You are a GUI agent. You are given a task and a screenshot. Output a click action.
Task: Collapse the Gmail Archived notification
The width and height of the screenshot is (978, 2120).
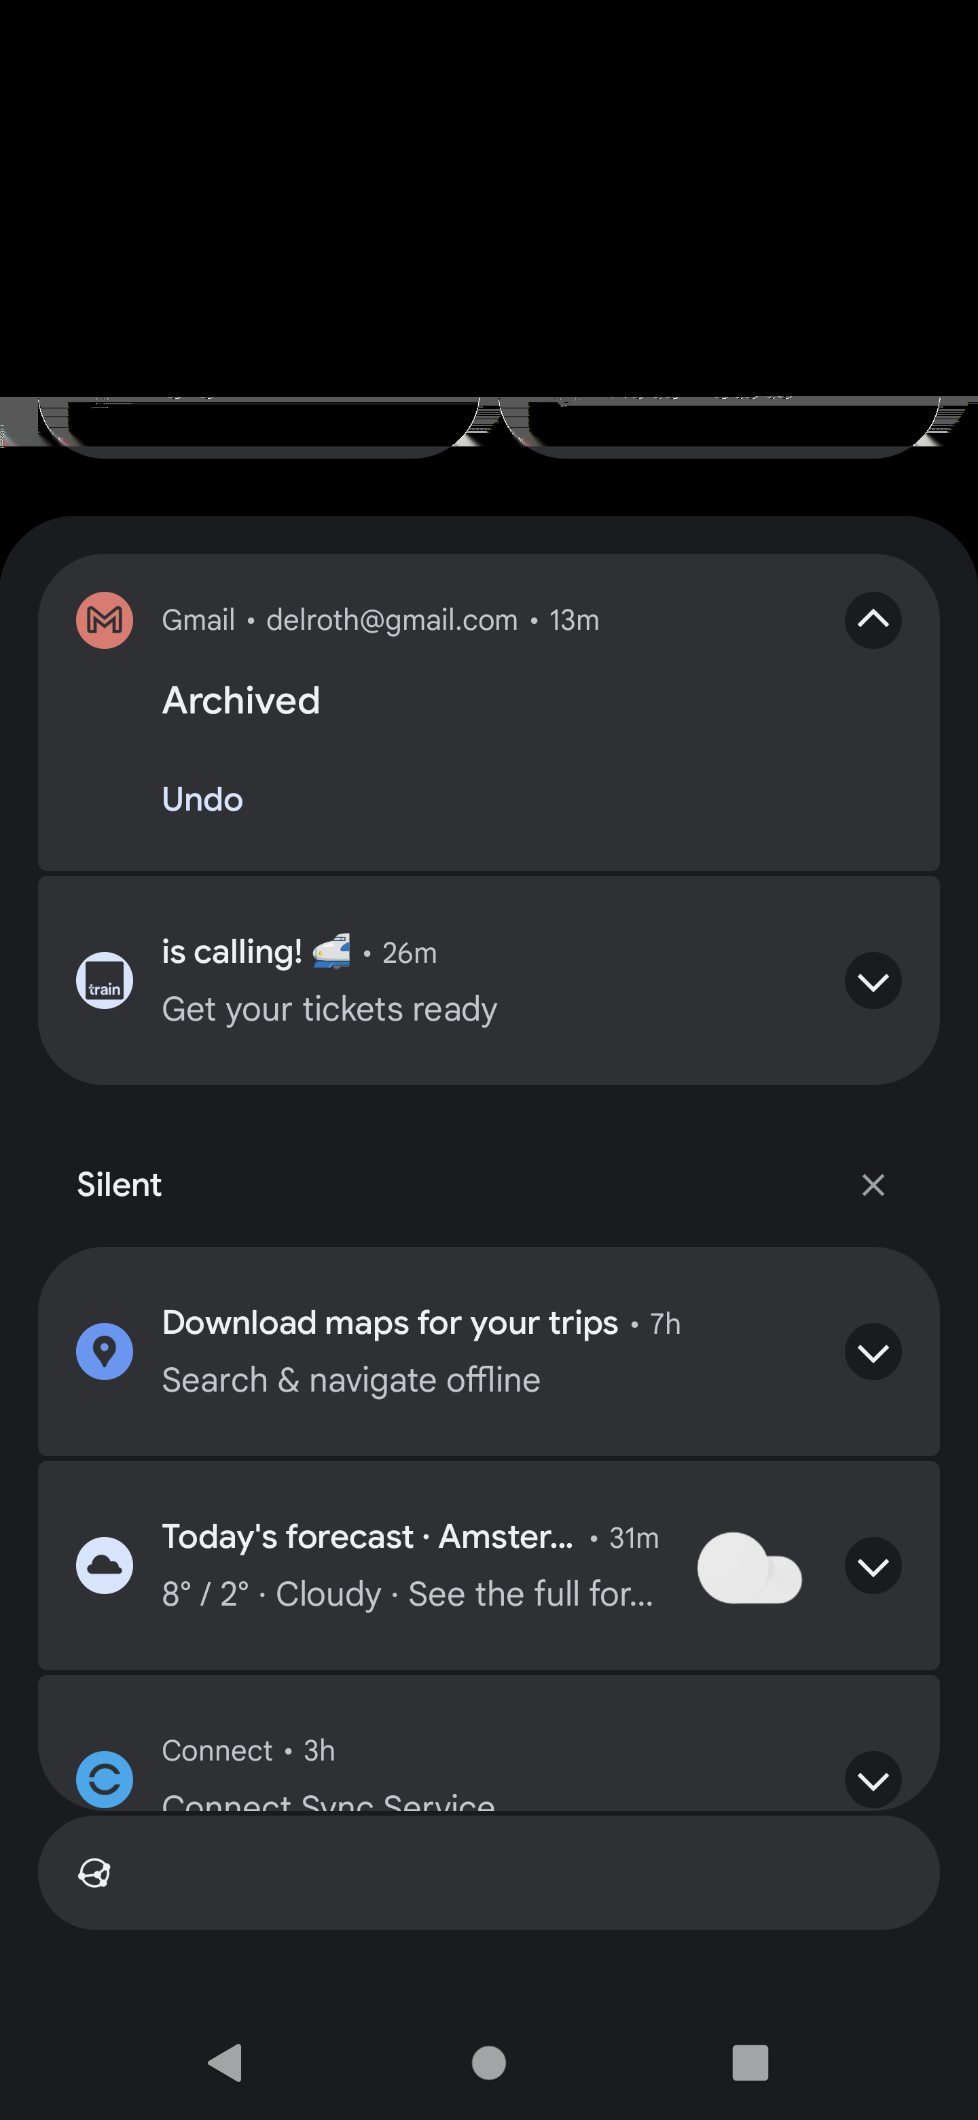click(873, 620)
